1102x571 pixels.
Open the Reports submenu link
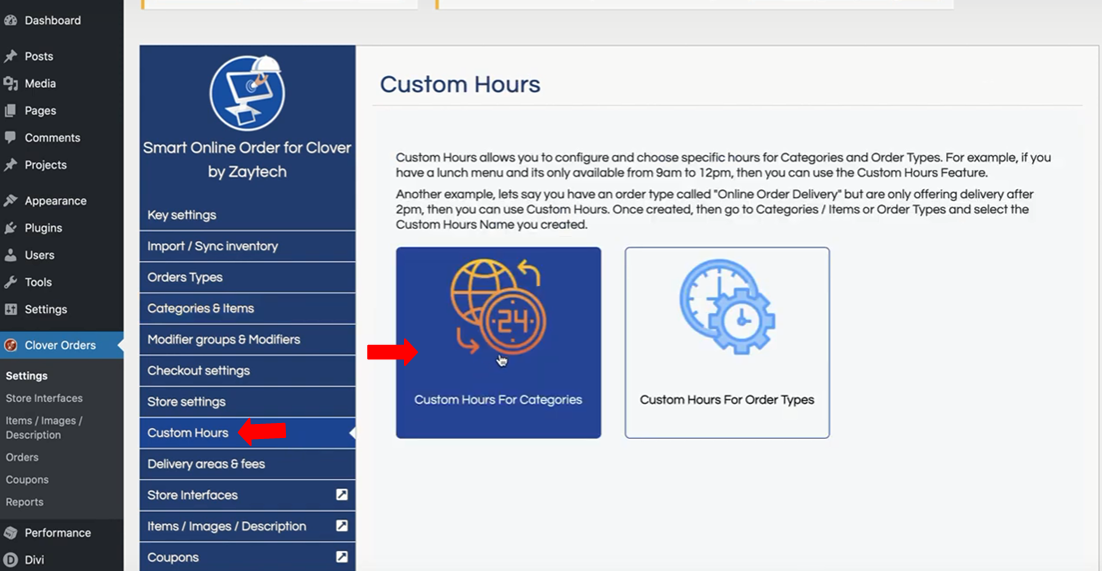click(x=25, y=502)
